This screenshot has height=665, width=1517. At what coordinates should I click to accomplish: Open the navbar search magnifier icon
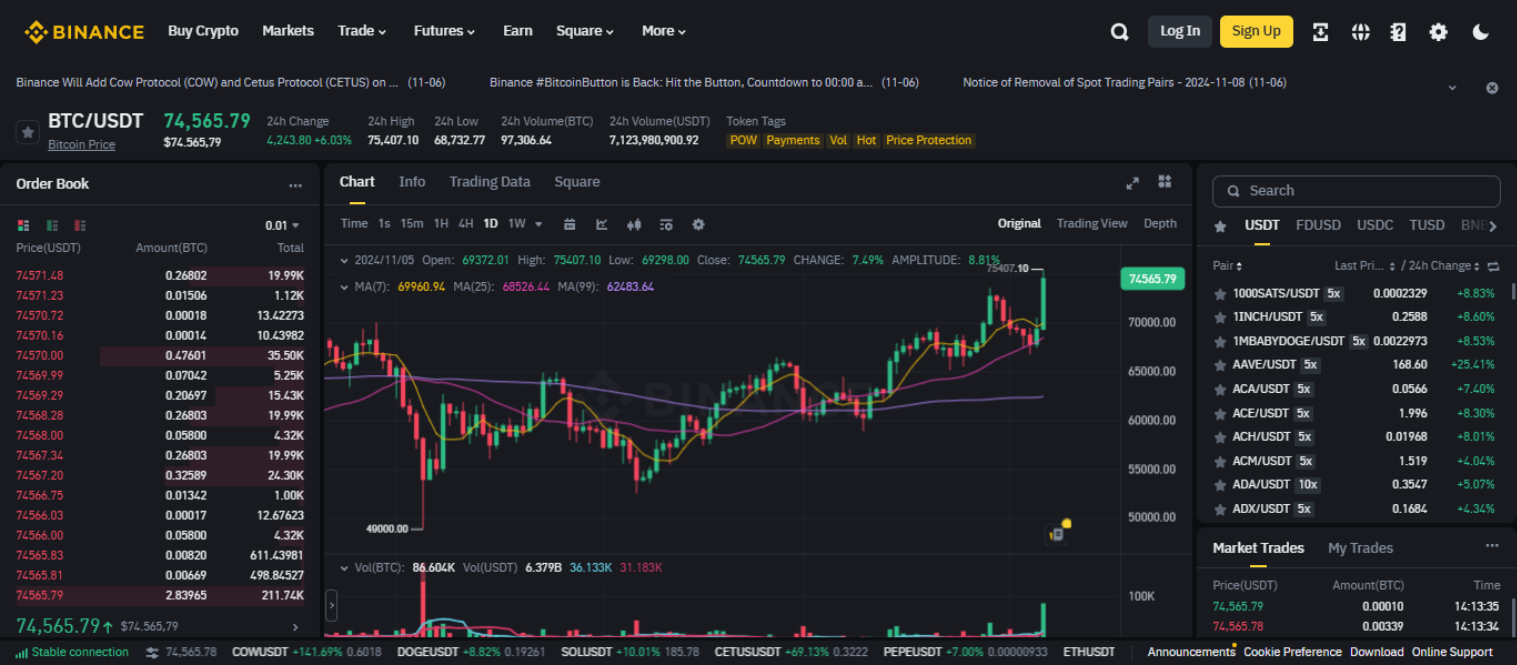pos(1119,31)
